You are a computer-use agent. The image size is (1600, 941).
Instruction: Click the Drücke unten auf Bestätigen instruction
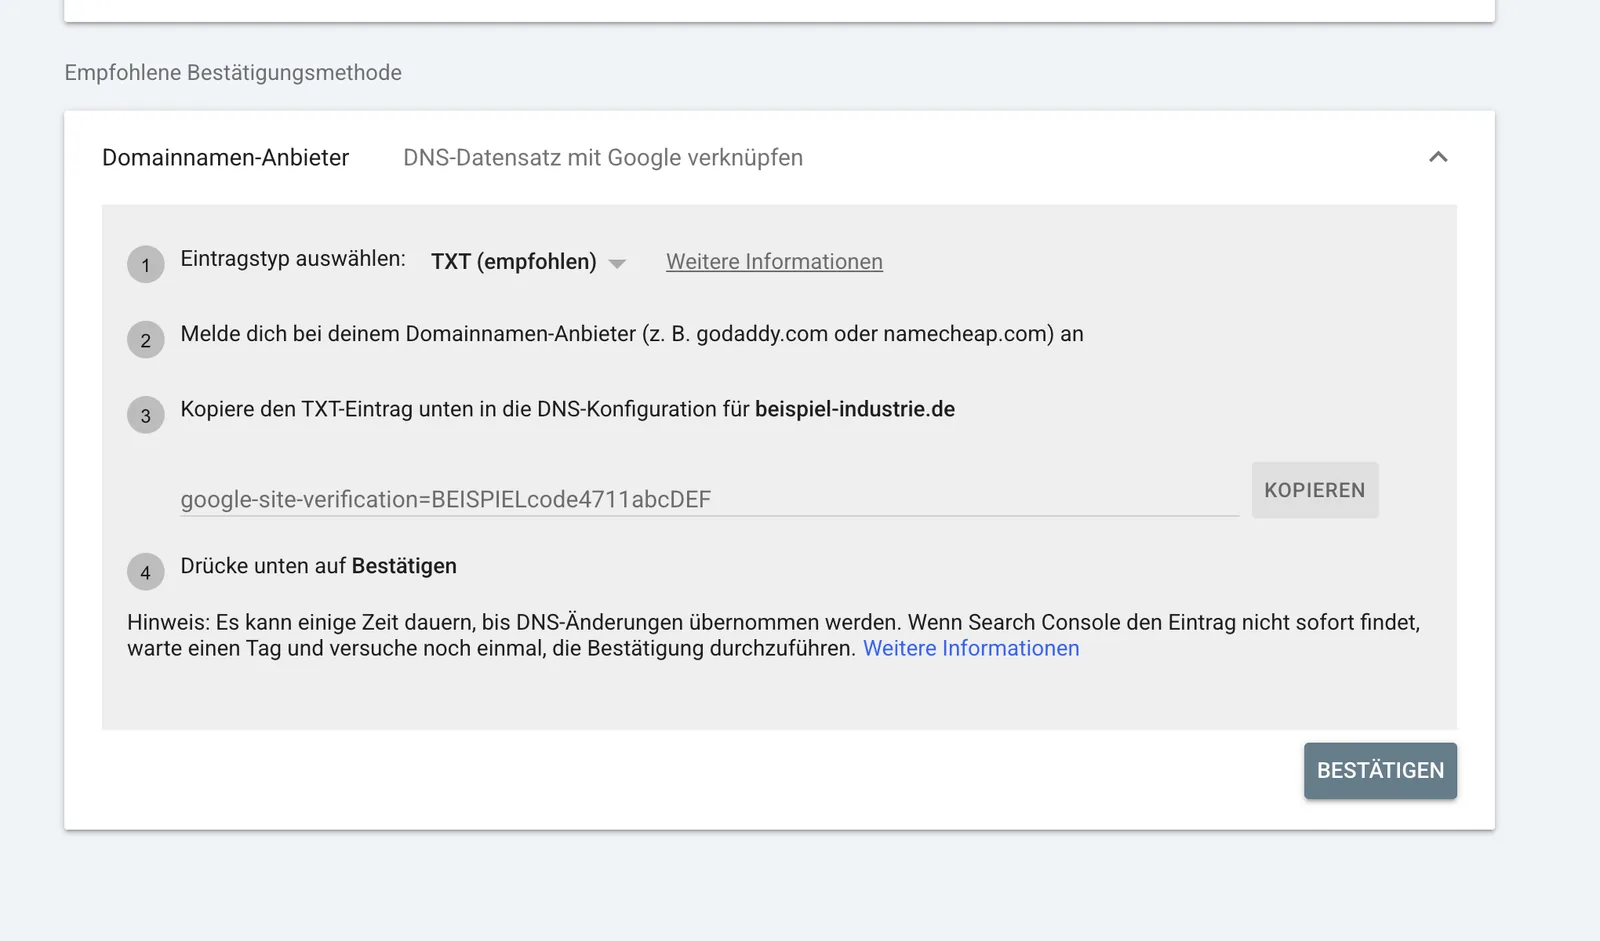[318, 566]
